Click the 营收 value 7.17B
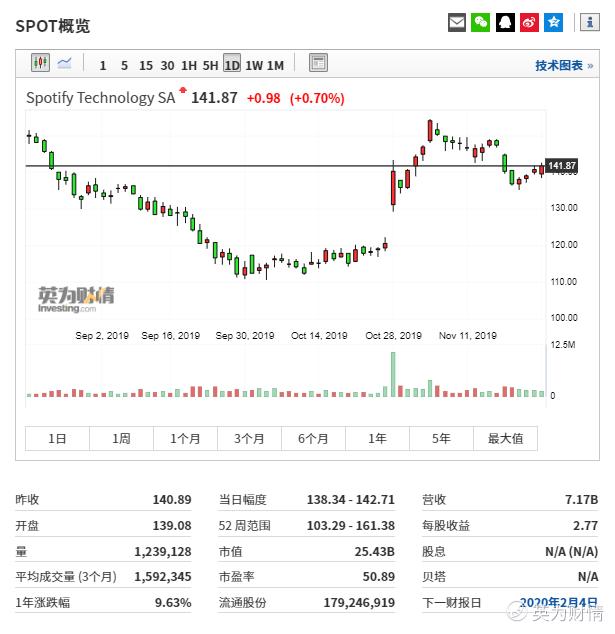The width and height of the screenshot is (615, 634). (x=581, y=499)
